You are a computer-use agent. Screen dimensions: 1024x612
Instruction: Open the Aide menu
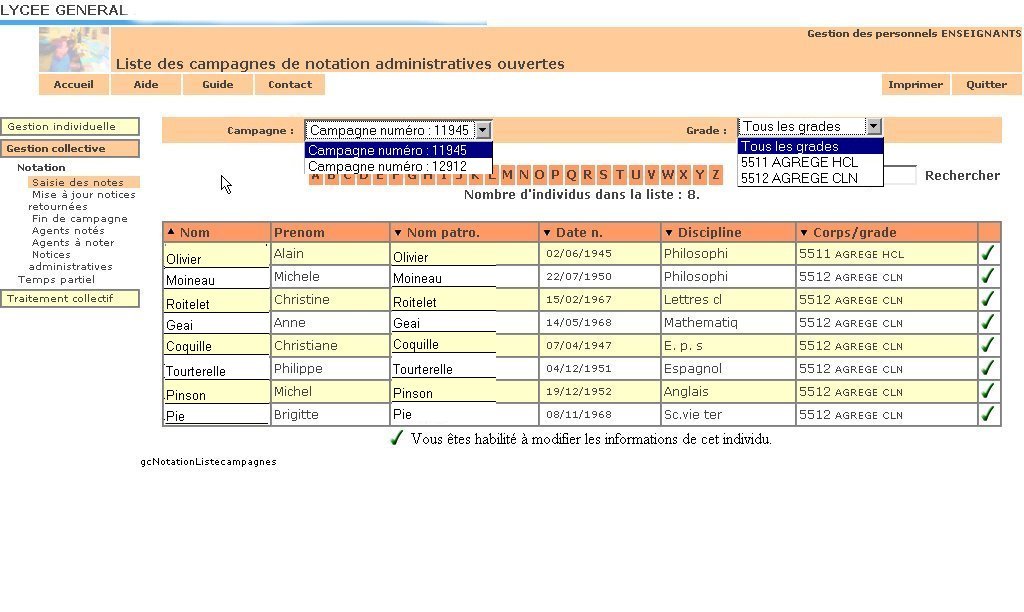coord(146,84)
